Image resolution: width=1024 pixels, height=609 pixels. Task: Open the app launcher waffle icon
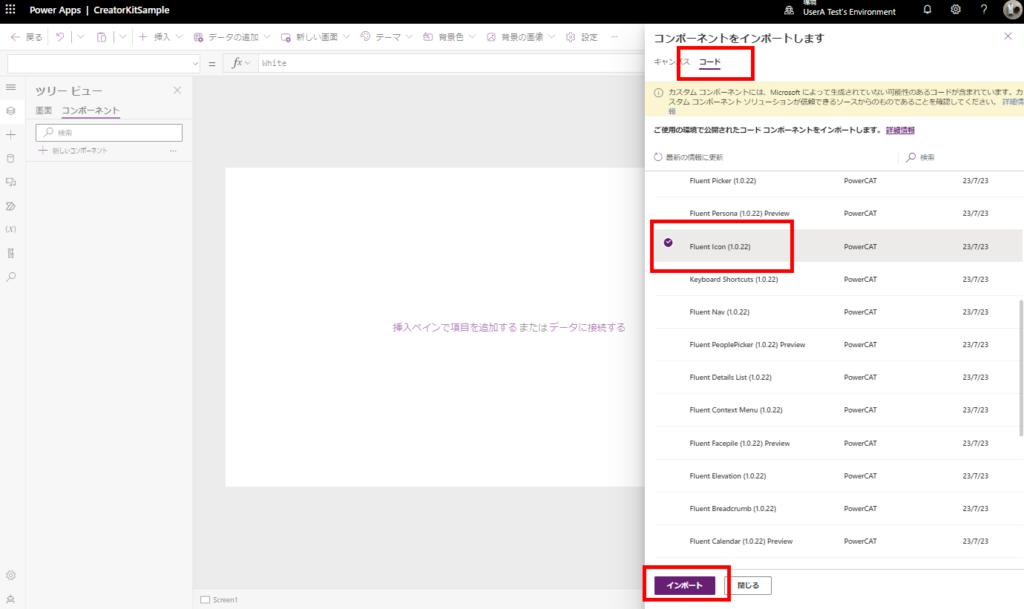10,10
